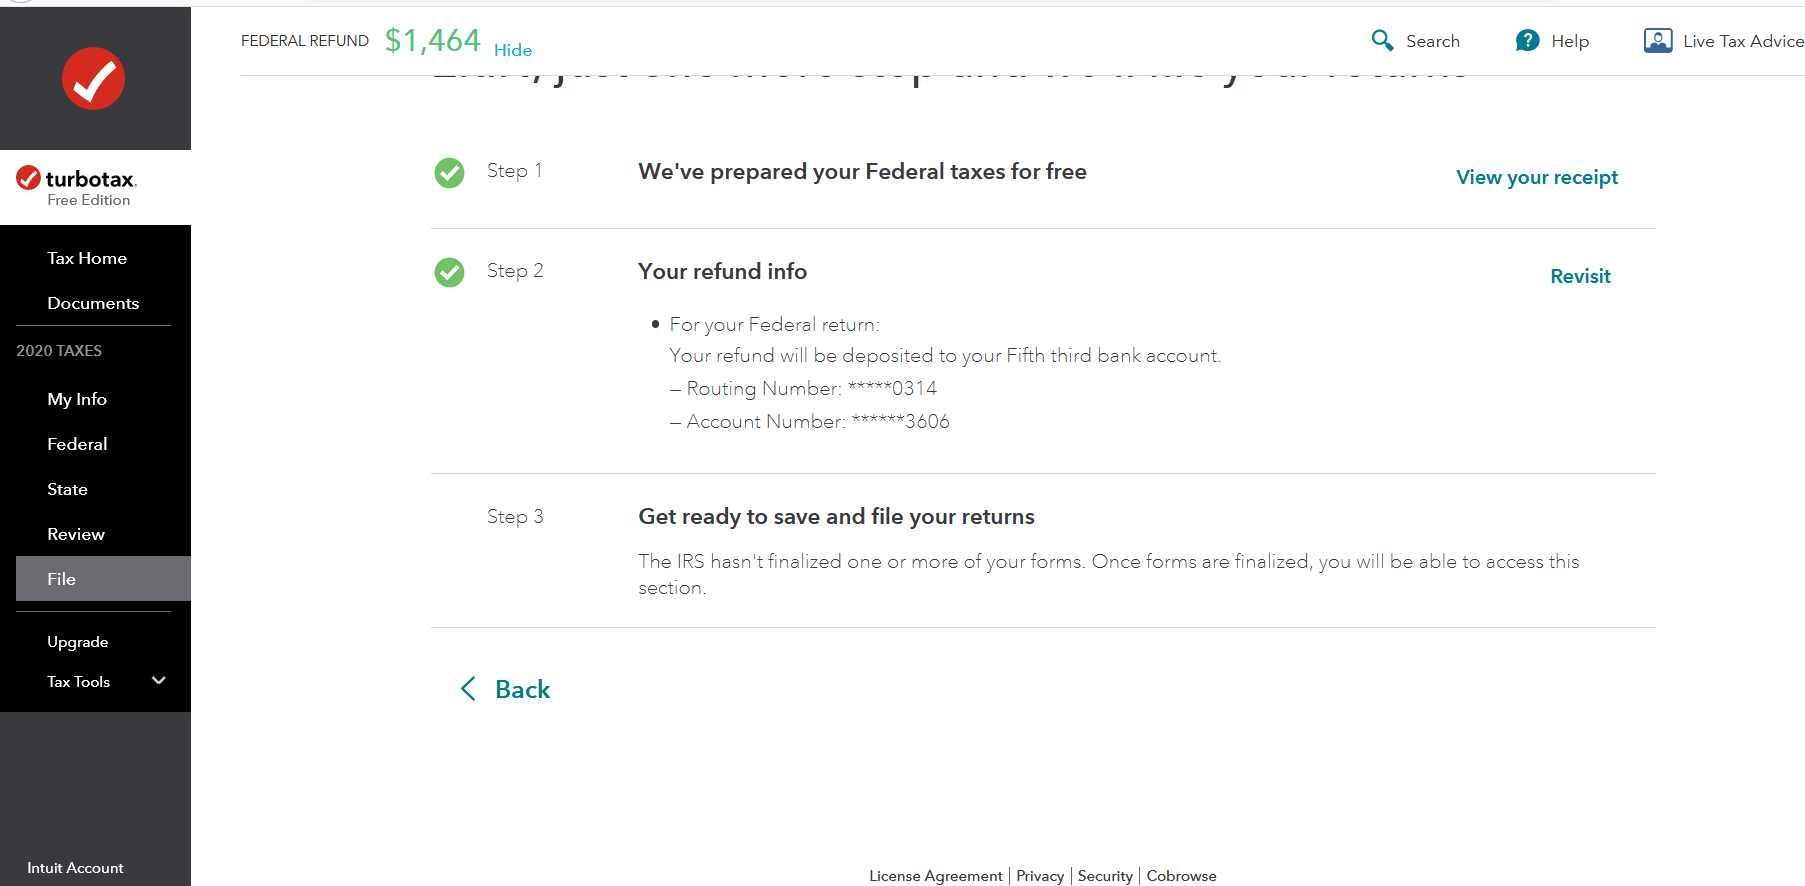
Task: Click the Live Tax Advice person icon
Action: pyautogui.click(x=1657, y=40)
